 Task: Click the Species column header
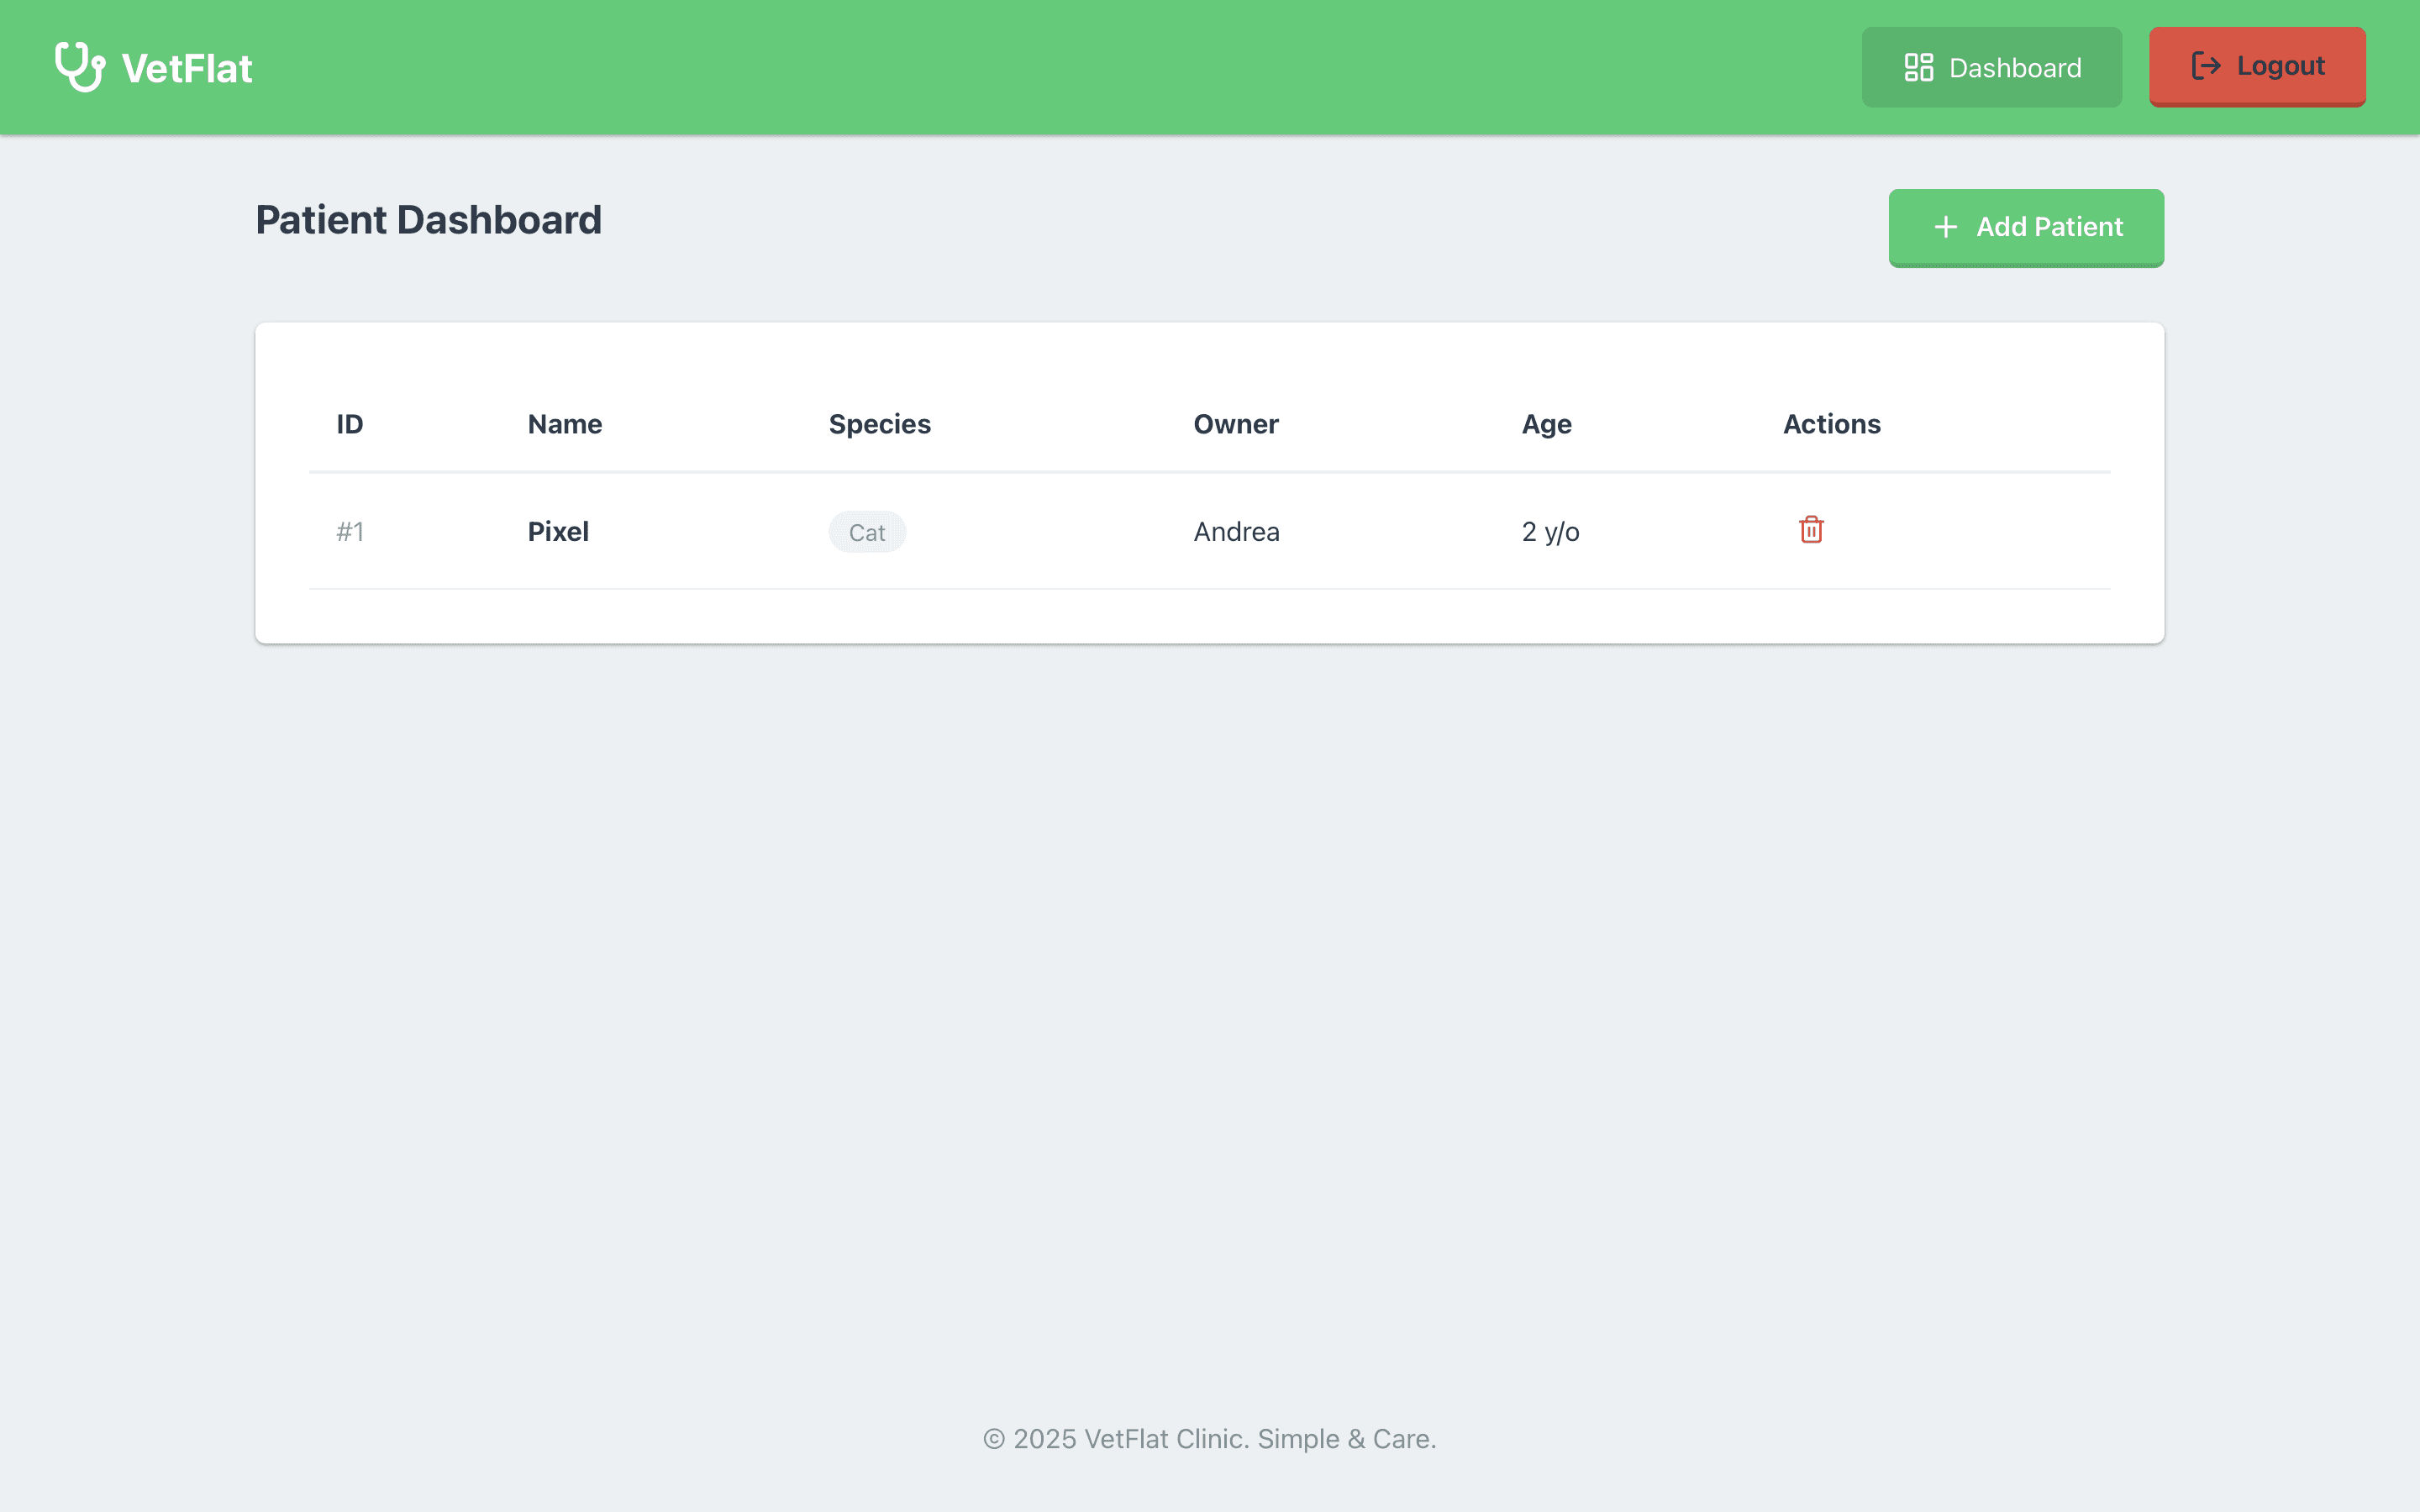click(879, 424)
